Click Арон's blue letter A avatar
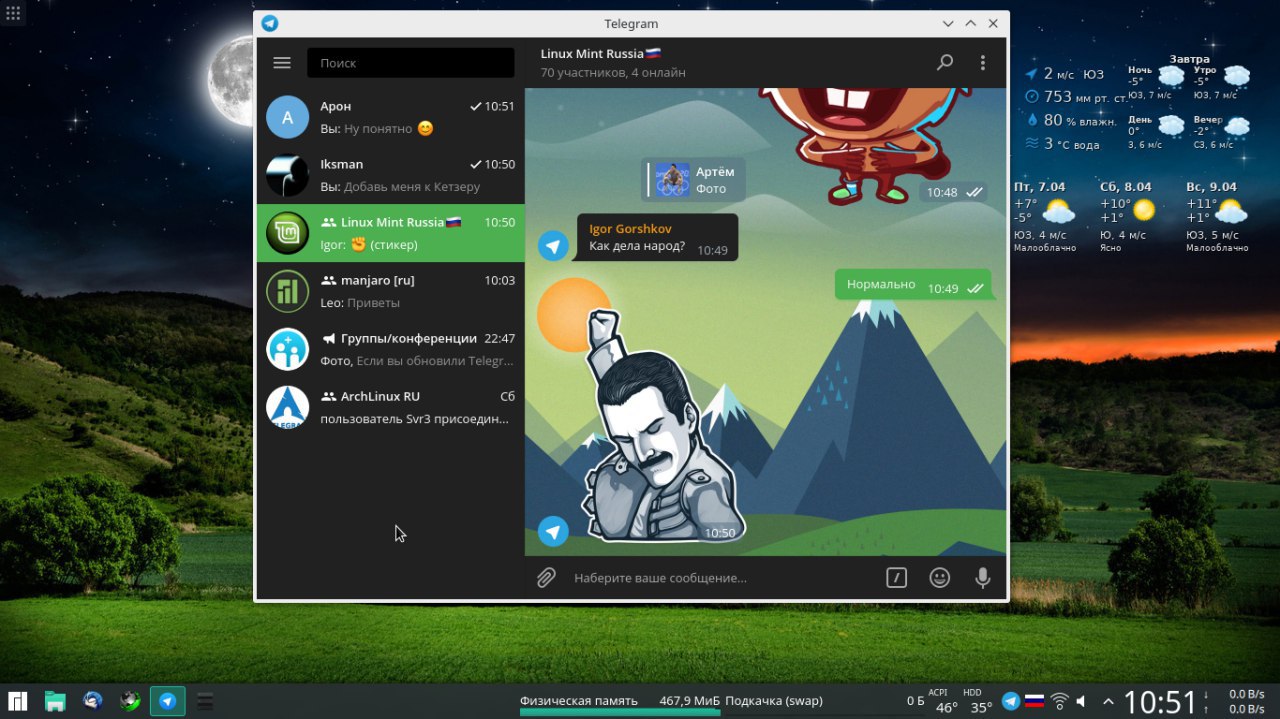 (287, 117)
